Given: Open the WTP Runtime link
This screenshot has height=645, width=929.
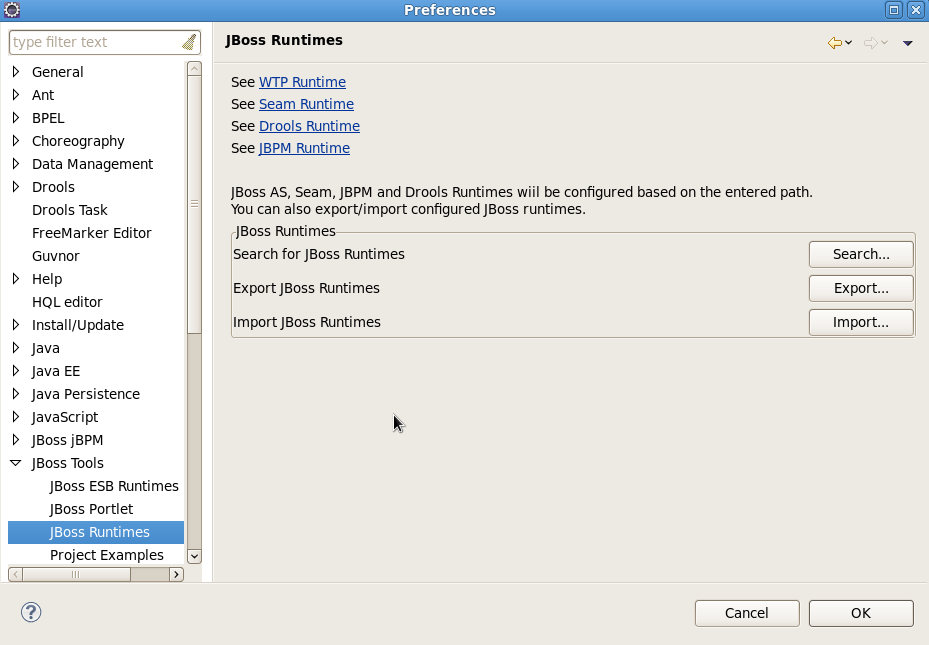Looking at the screenshot, I should coord(302,82).
